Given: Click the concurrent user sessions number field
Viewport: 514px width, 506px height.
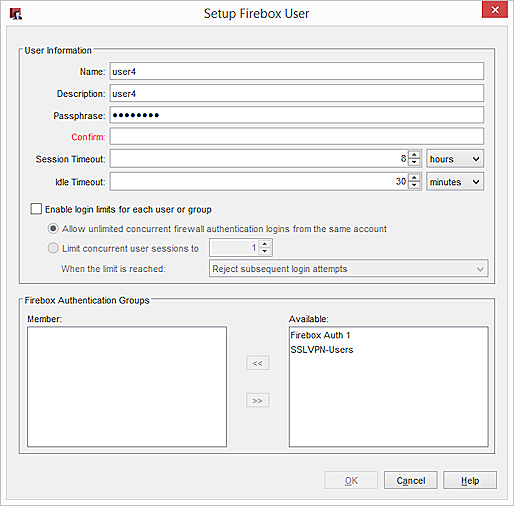Looking at the screenshot, I should [x=234, y=248].
